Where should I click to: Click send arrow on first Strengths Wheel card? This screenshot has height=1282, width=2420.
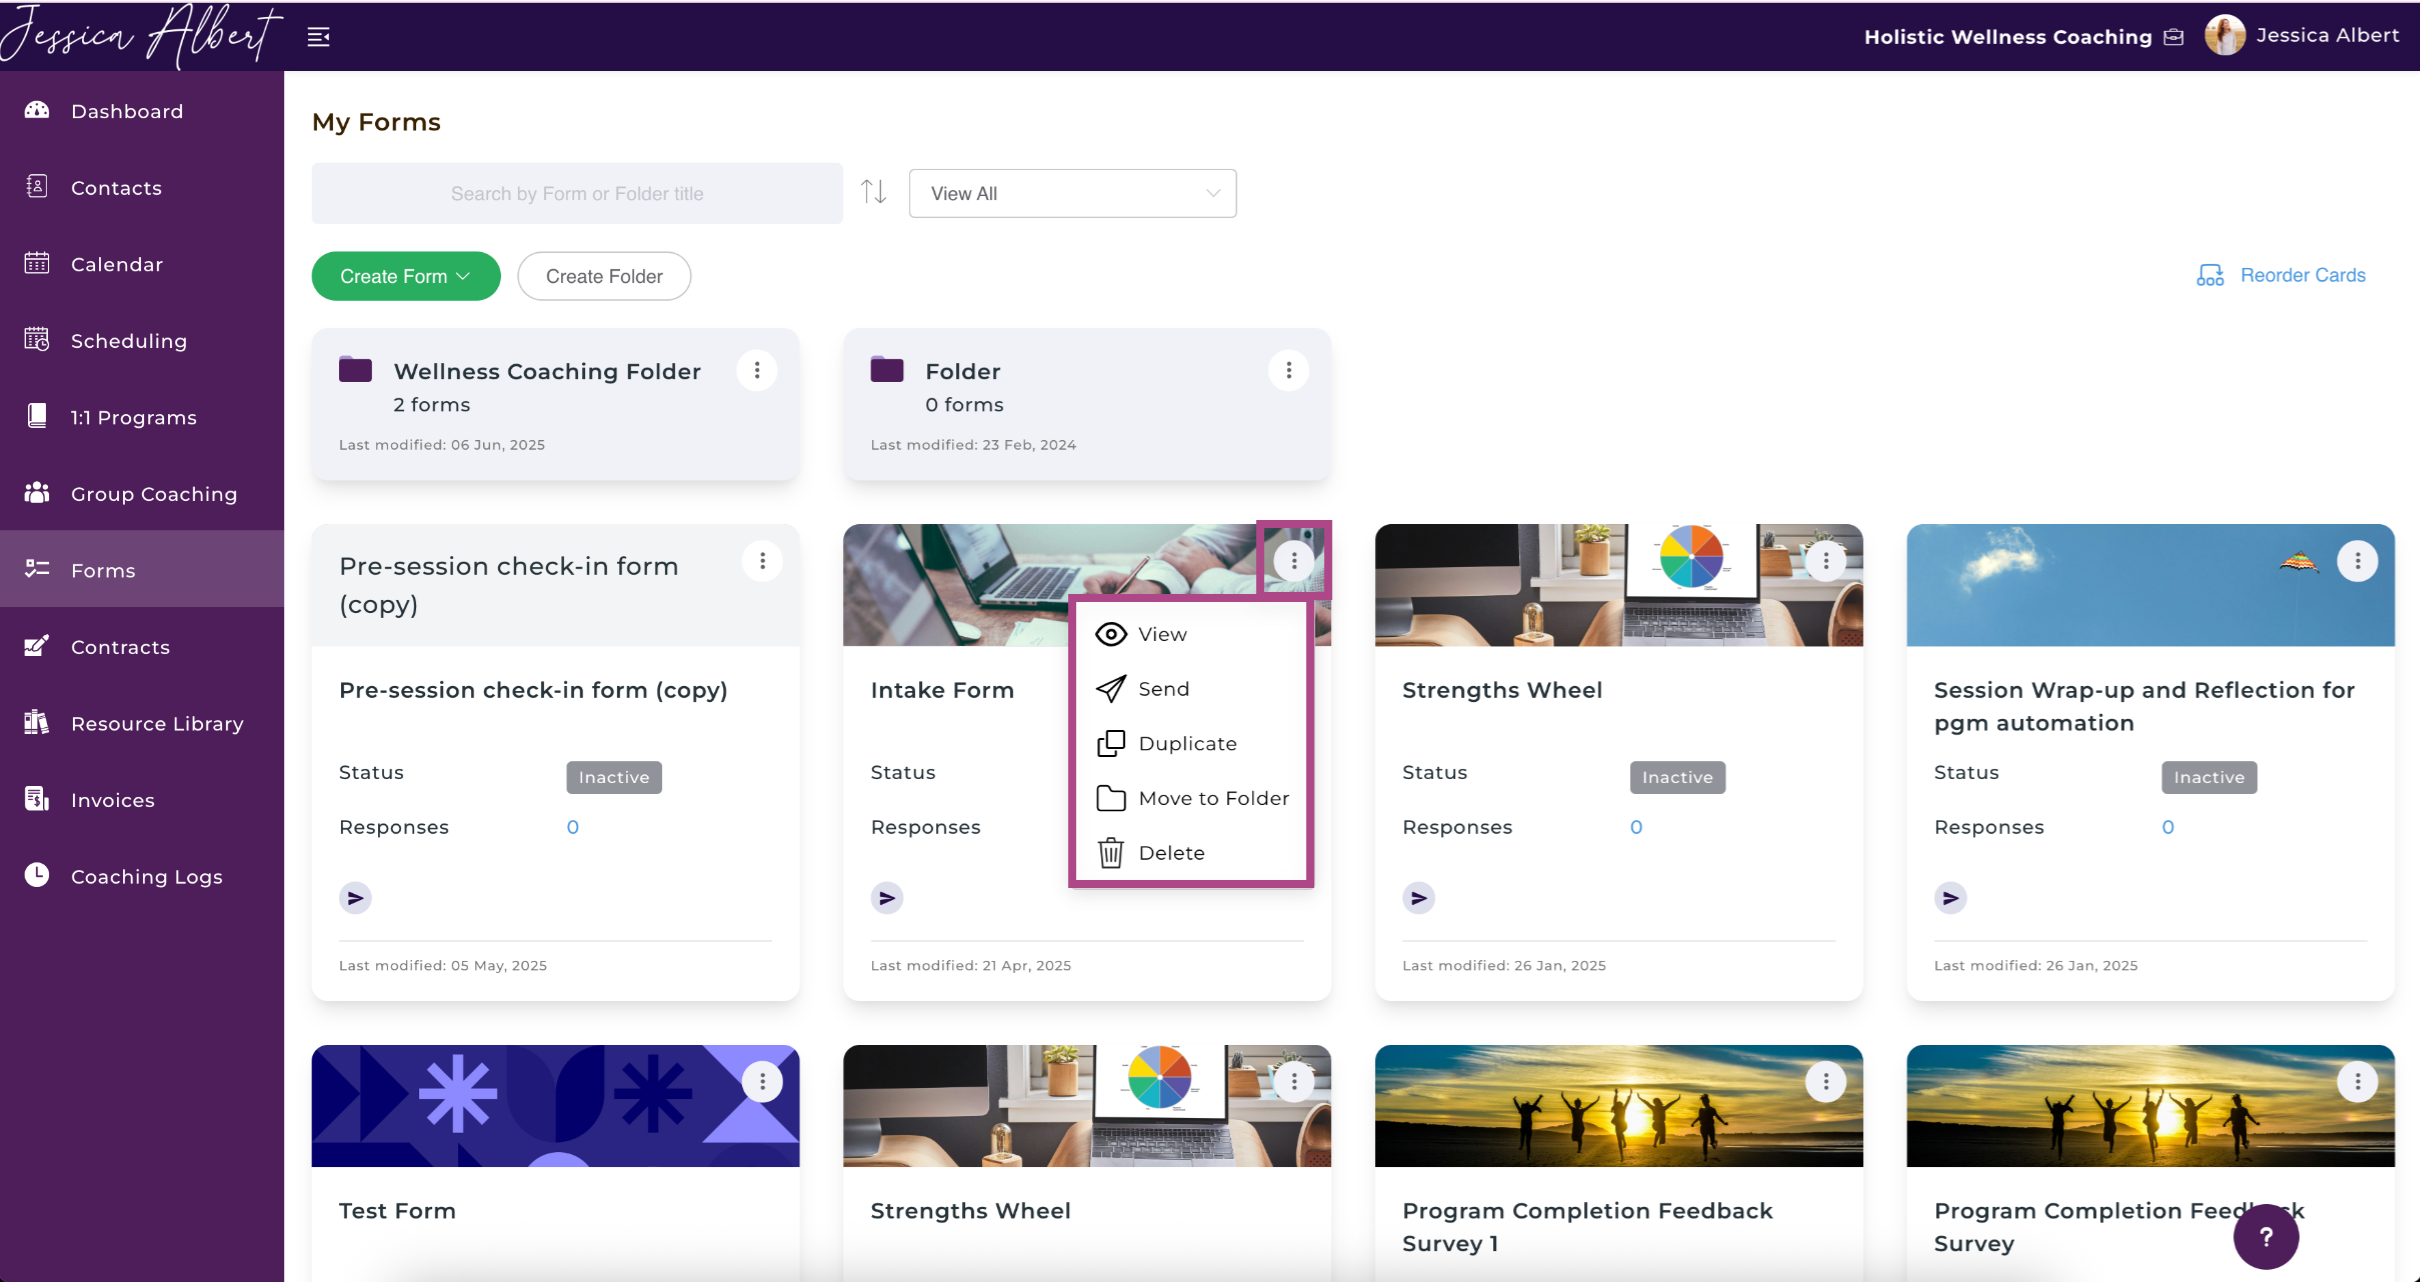pyautogui.click(x=1419, y=898)
